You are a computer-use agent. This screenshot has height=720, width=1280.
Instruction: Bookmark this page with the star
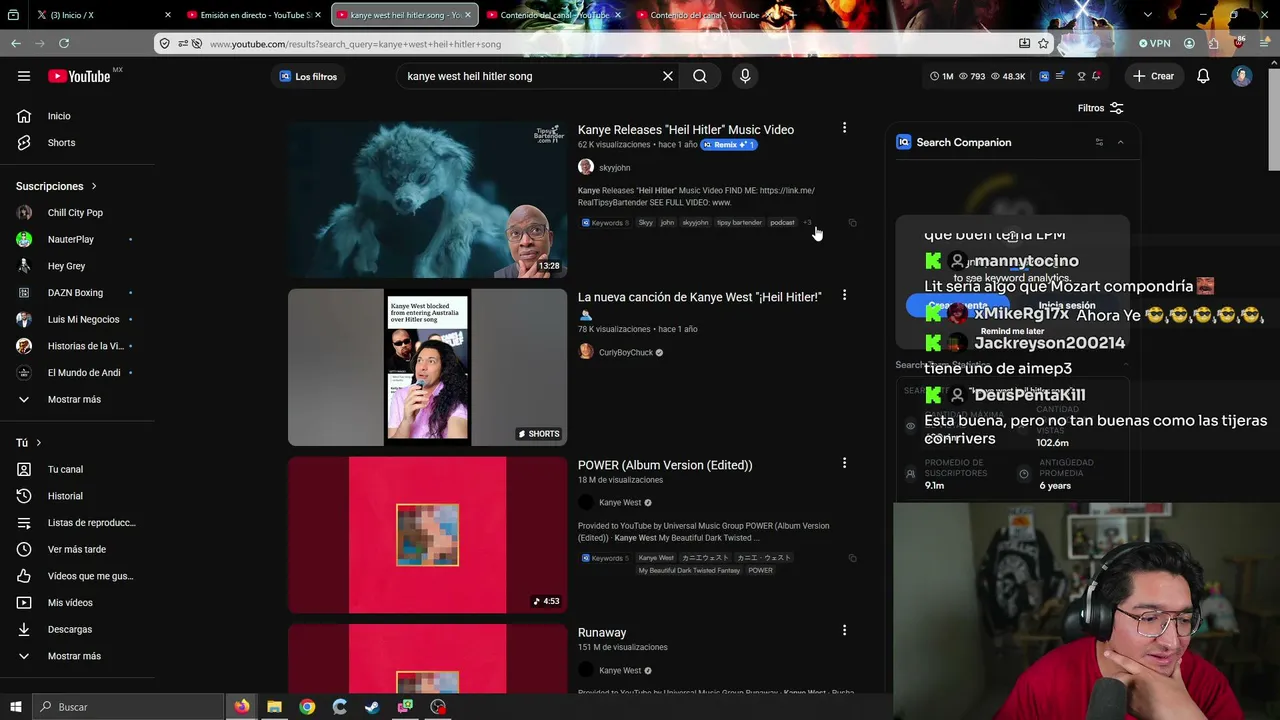(1043, 44)
